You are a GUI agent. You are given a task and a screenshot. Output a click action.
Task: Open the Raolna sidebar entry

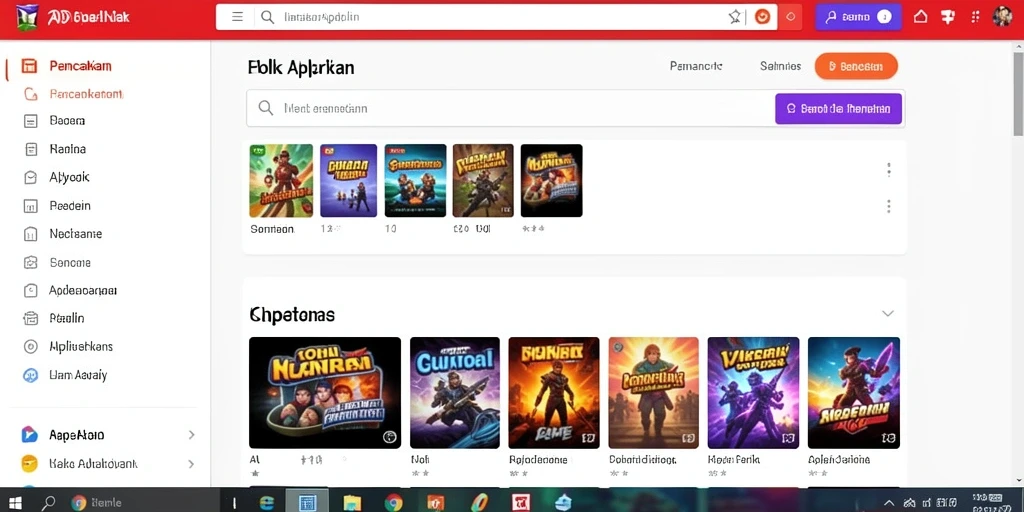click(67, 149)
